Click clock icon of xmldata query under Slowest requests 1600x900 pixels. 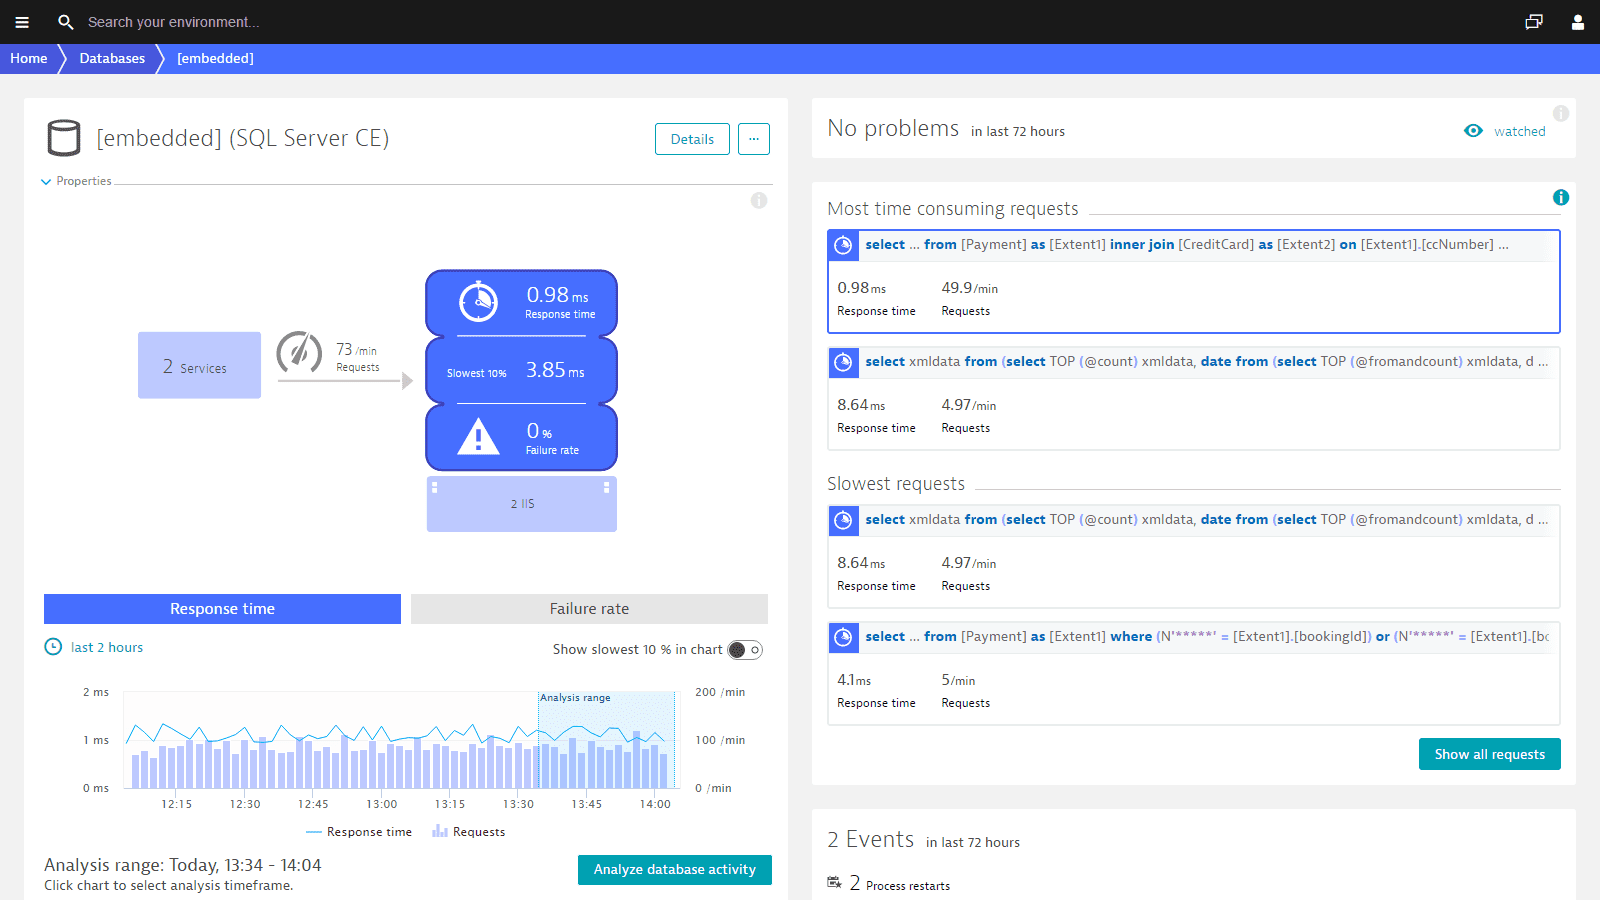843,520
